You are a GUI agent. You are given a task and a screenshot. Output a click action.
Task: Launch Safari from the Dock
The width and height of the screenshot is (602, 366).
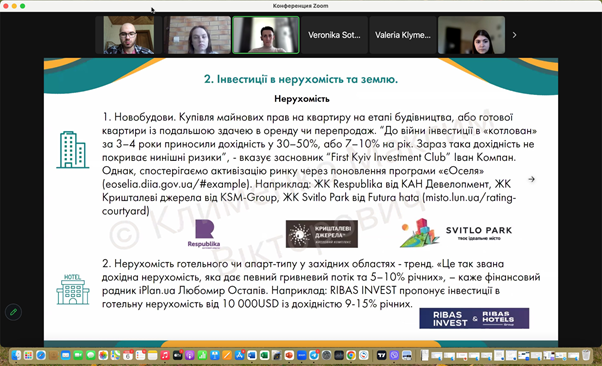point(41,355)
